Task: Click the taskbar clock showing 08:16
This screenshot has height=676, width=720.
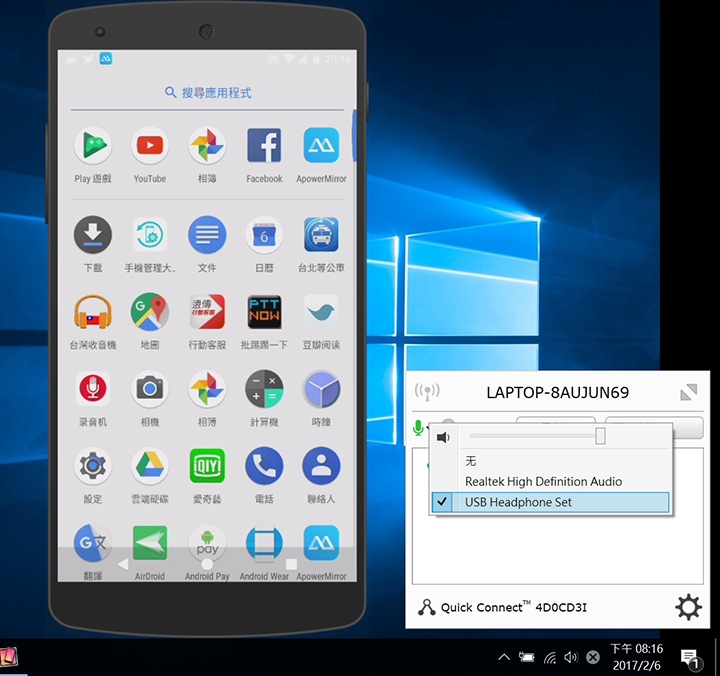Action: coord(636,657)
